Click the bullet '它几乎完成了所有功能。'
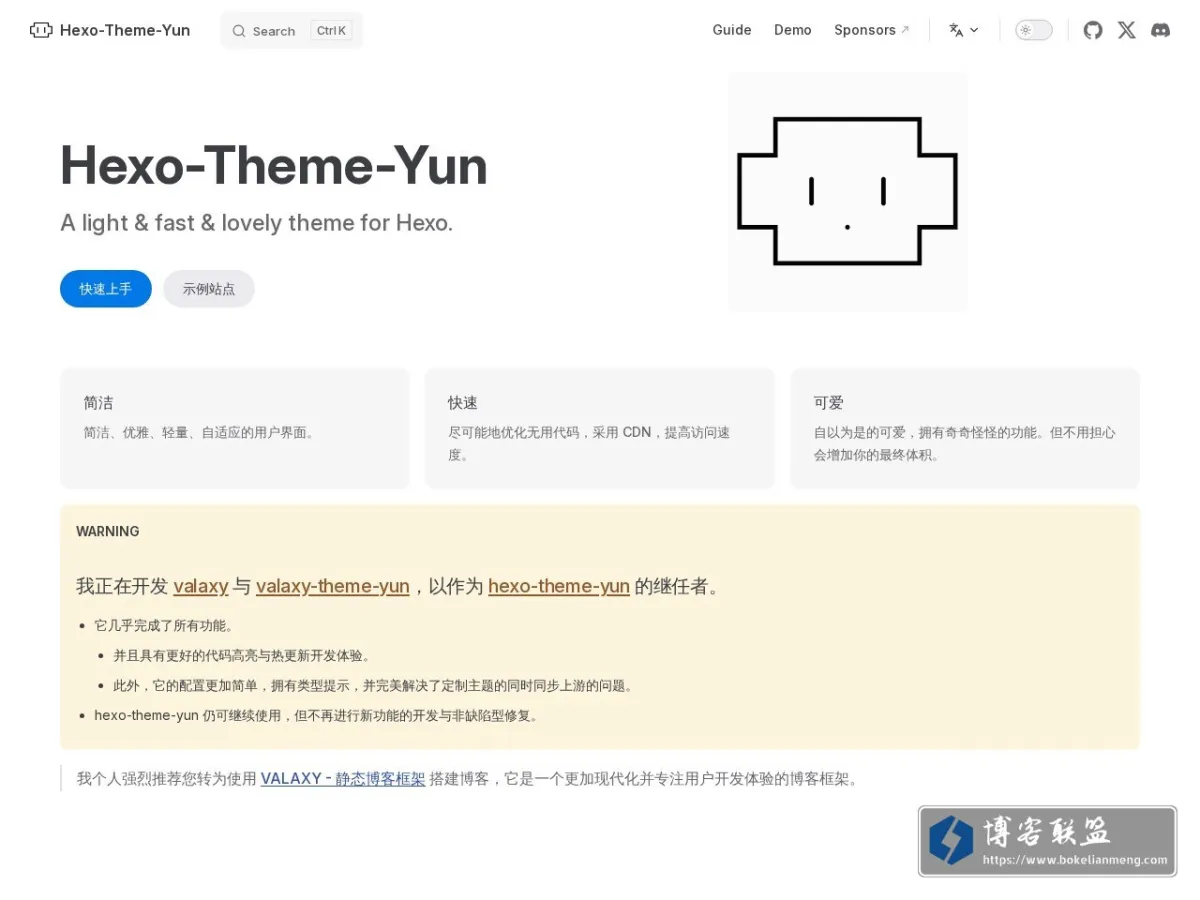The width and height of the screenshot is (1200, 900). coord(164,626)
